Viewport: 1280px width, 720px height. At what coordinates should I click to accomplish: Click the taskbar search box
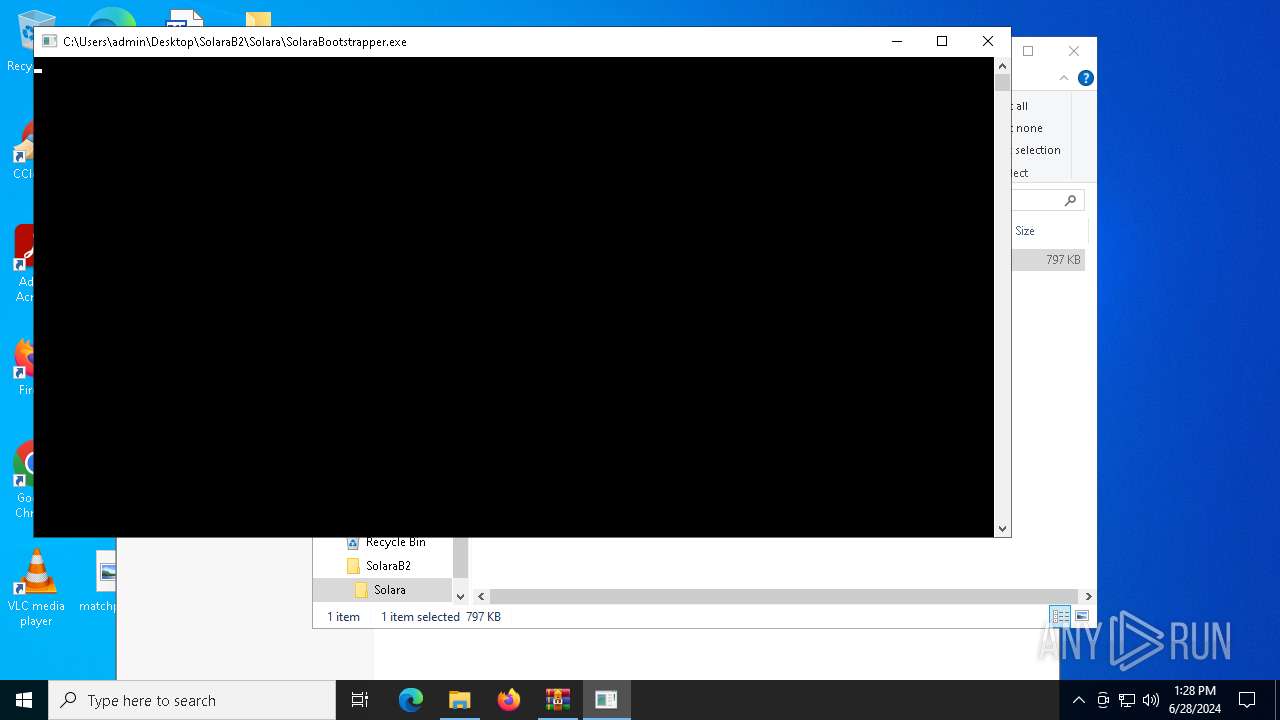192,700
